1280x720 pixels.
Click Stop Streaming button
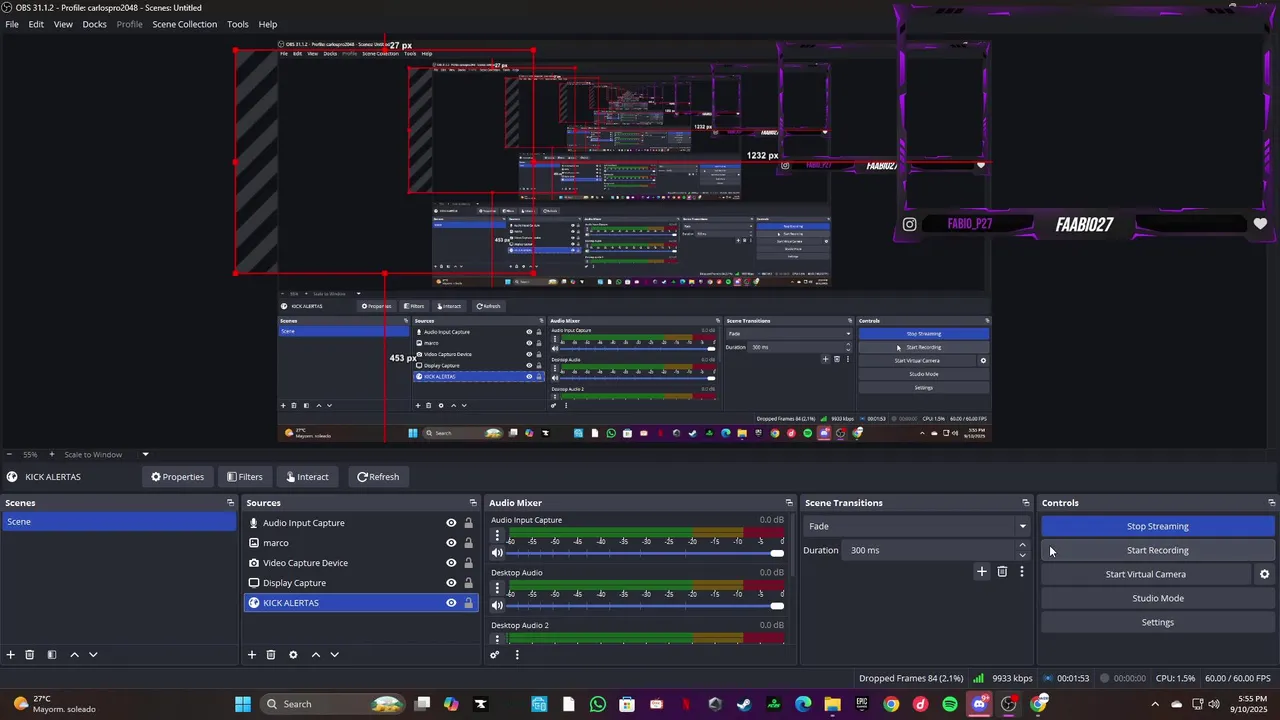pyautogui.click(x=1158, y=526)
